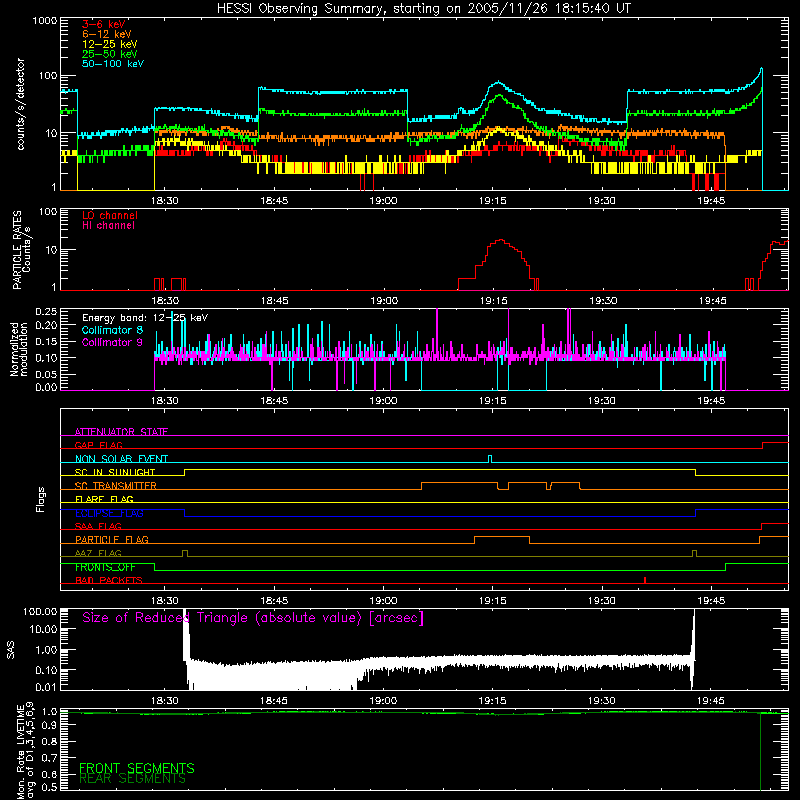Image resolution: width=800 pixels, height=800 pixels.
Task: Click the red BAD_PACKETS spike near 19:35
Action: tap(645, 580)
